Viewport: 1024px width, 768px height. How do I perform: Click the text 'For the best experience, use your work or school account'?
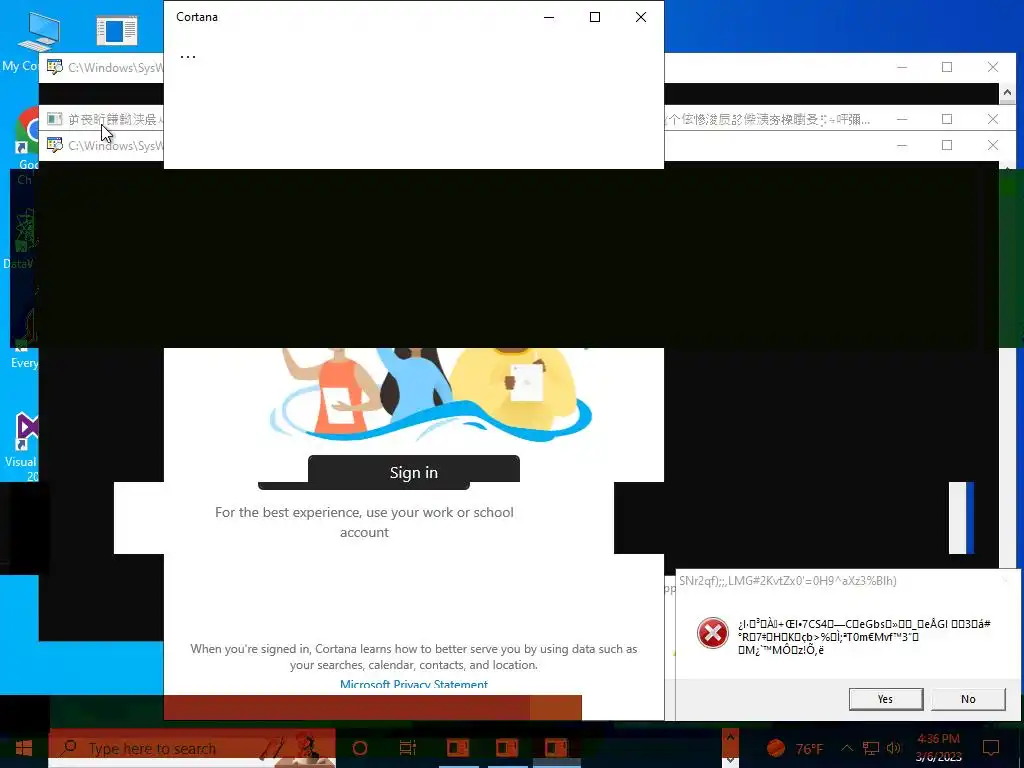coord(364,522)
